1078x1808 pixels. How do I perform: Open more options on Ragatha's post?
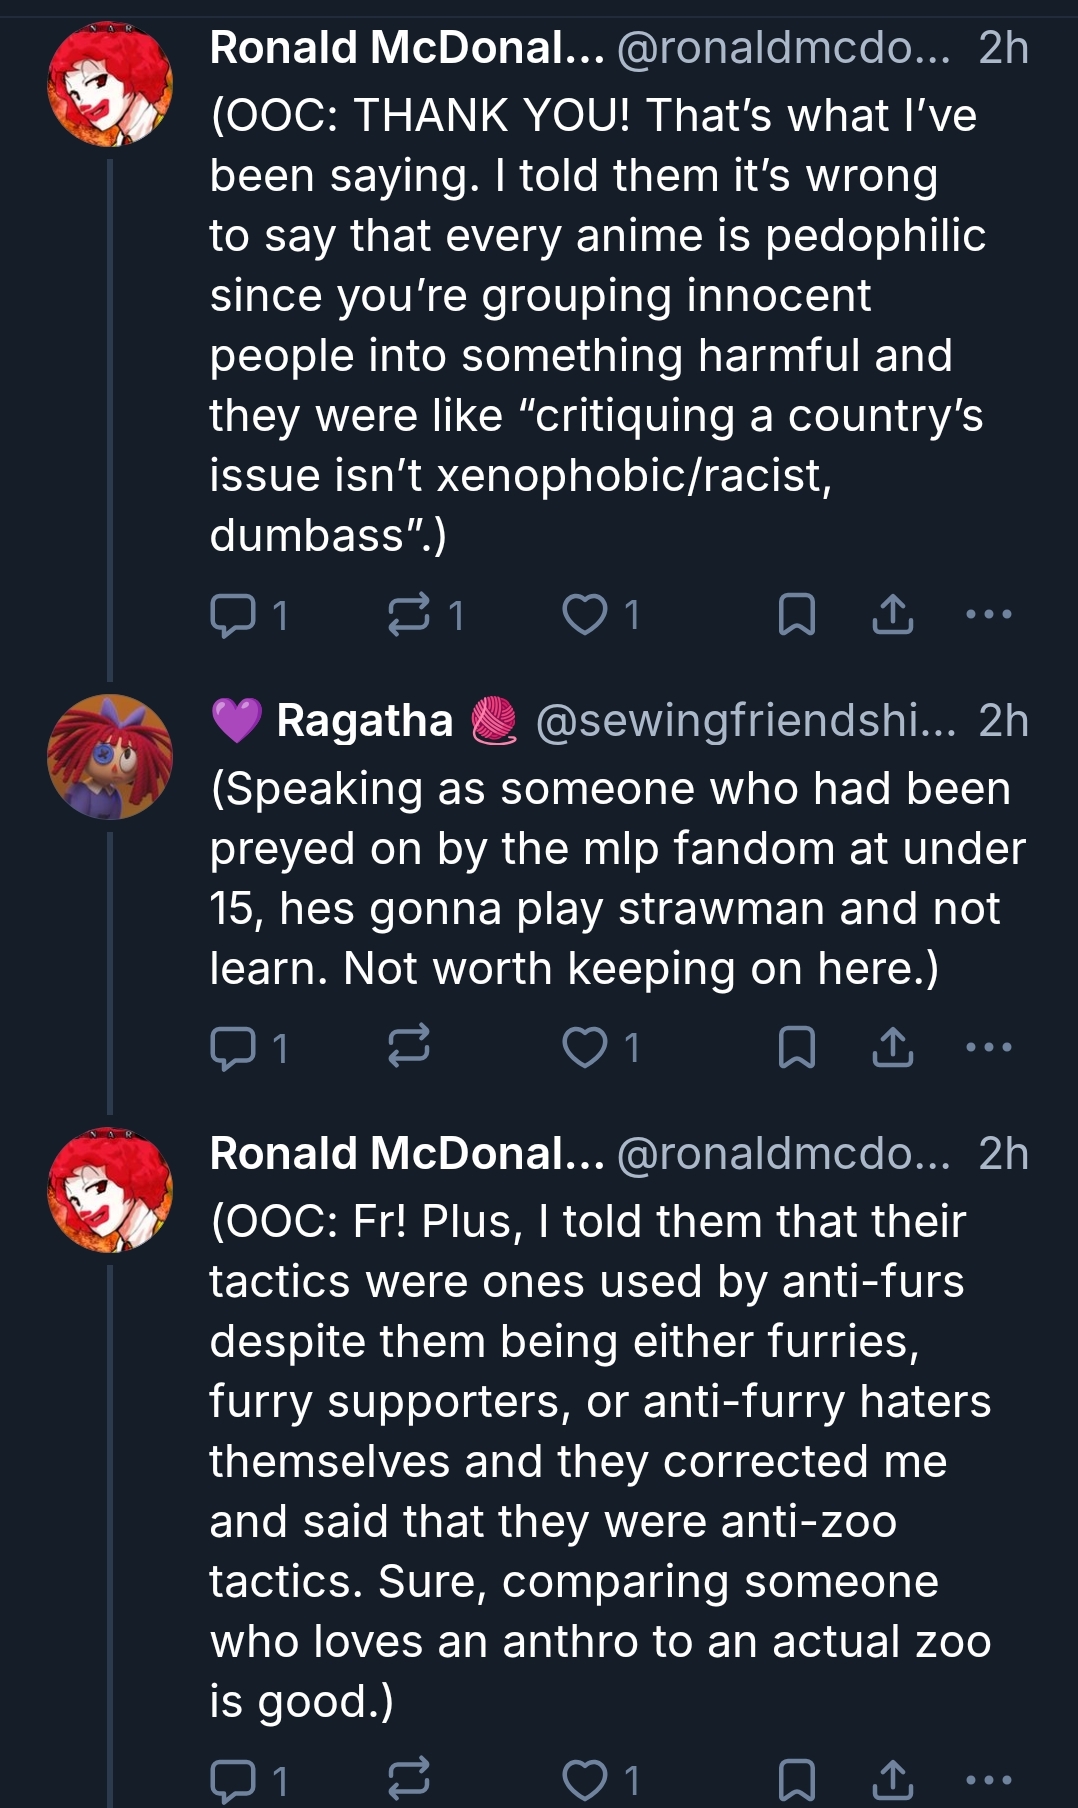click(x=989, y=1048)
